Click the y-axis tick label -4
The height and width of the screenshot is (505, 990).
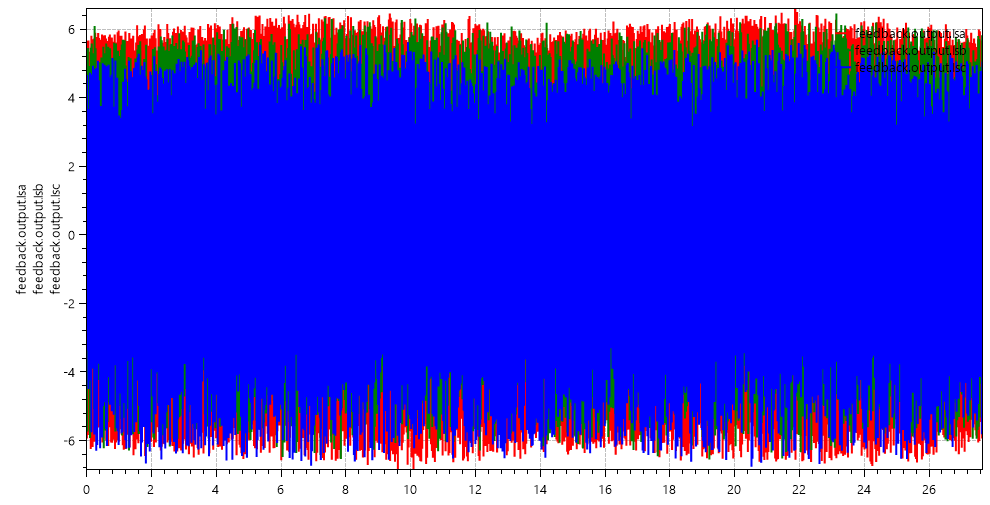pyautogui.click(x=69, y=372)
